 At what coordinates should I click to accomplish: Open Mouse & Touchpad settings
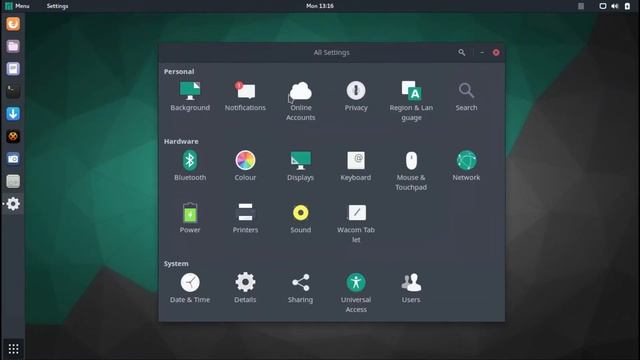pyautogui.click(x=411, y=171)
